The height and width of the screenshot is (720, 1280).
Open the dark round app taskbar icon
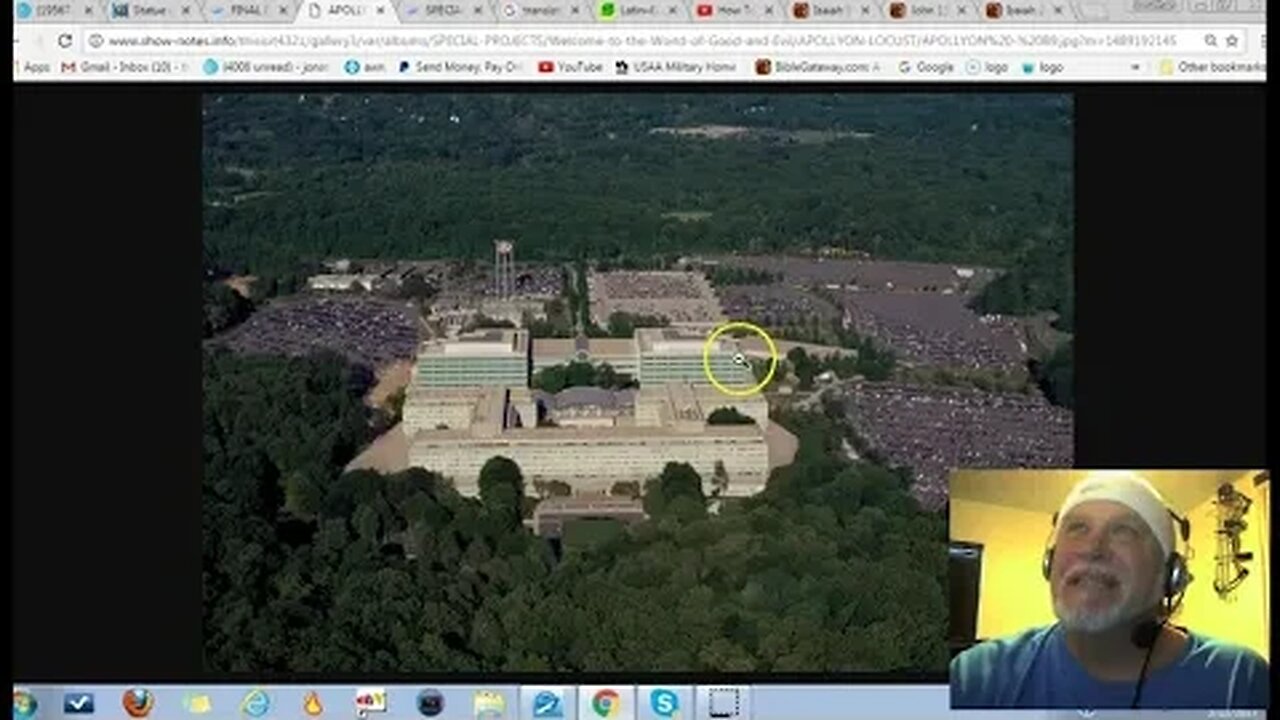[x=430, y=704]
